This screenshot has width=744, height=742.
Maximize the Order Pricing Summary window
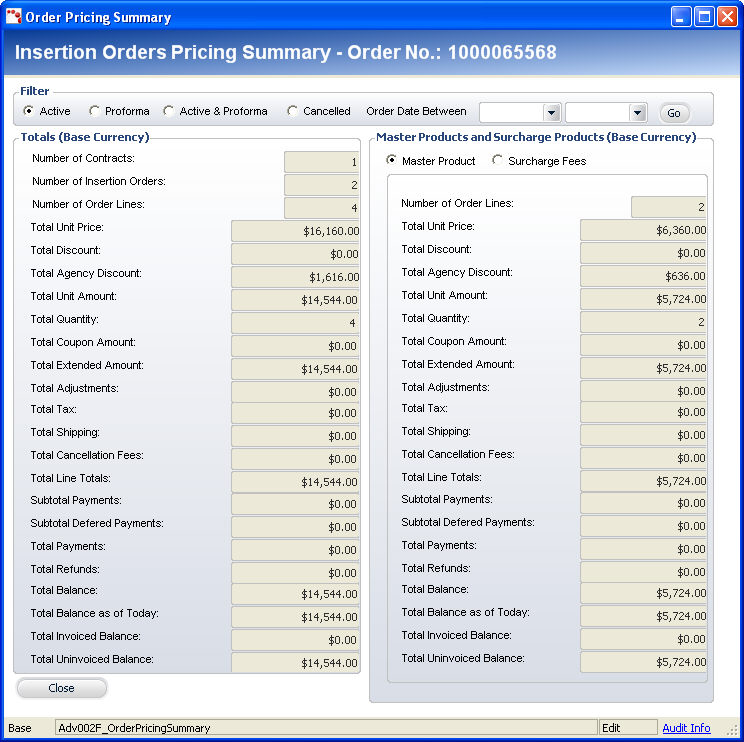coord(704,17)
